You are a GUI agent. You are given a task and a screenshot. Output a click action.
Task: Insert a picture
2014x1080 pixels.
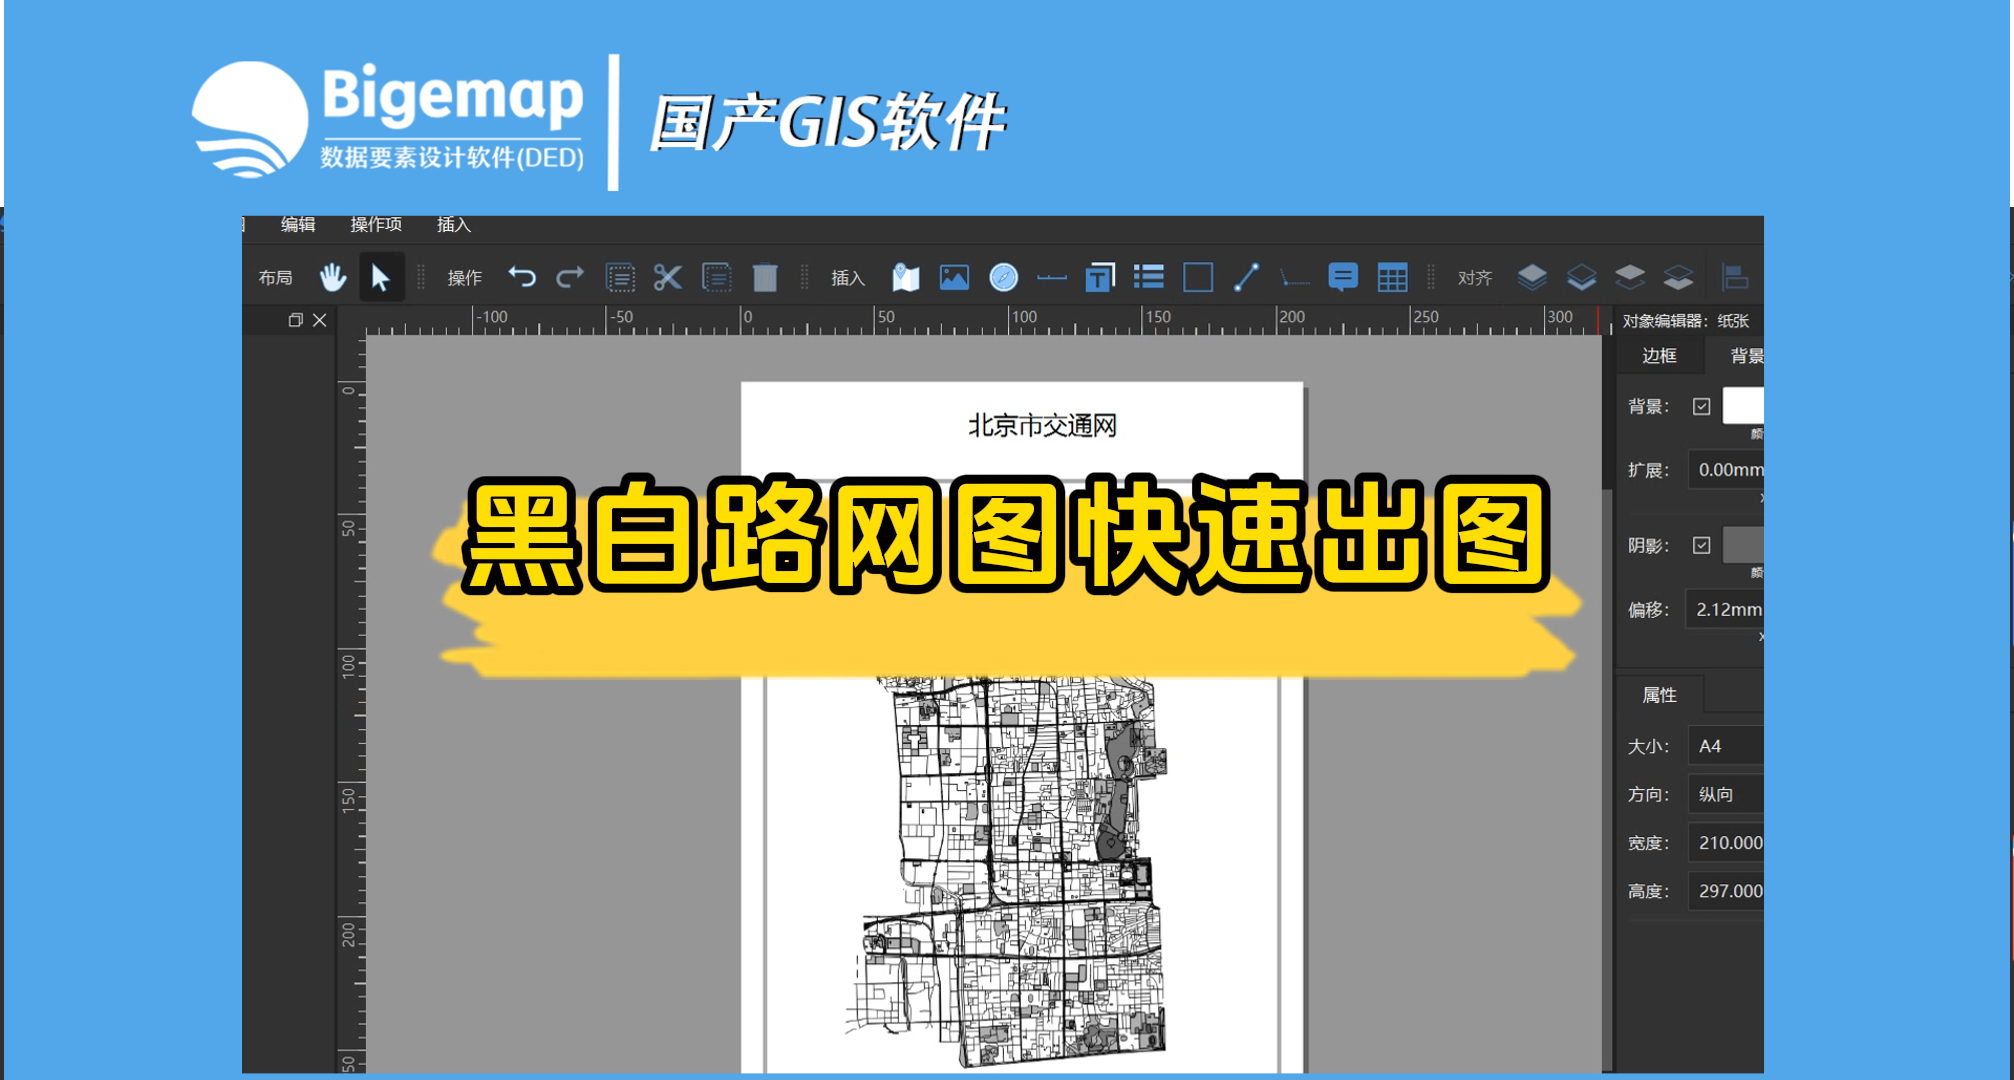point(954,277)
